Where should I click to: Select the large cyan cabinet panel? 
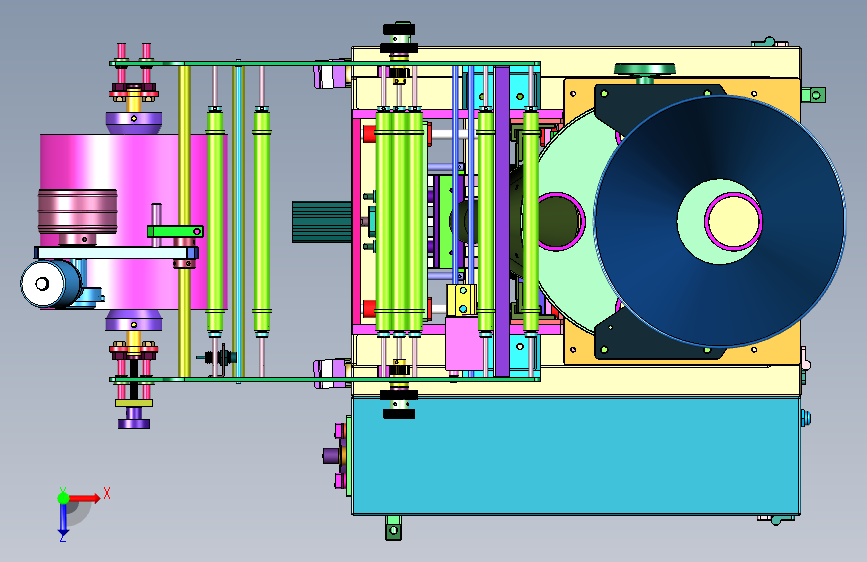coord(576,456)
